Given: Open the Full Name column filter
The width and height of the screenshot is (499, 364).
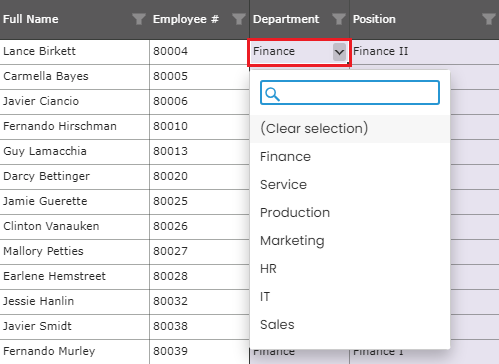Looking at the screenshot, I should tap(139, 19).
